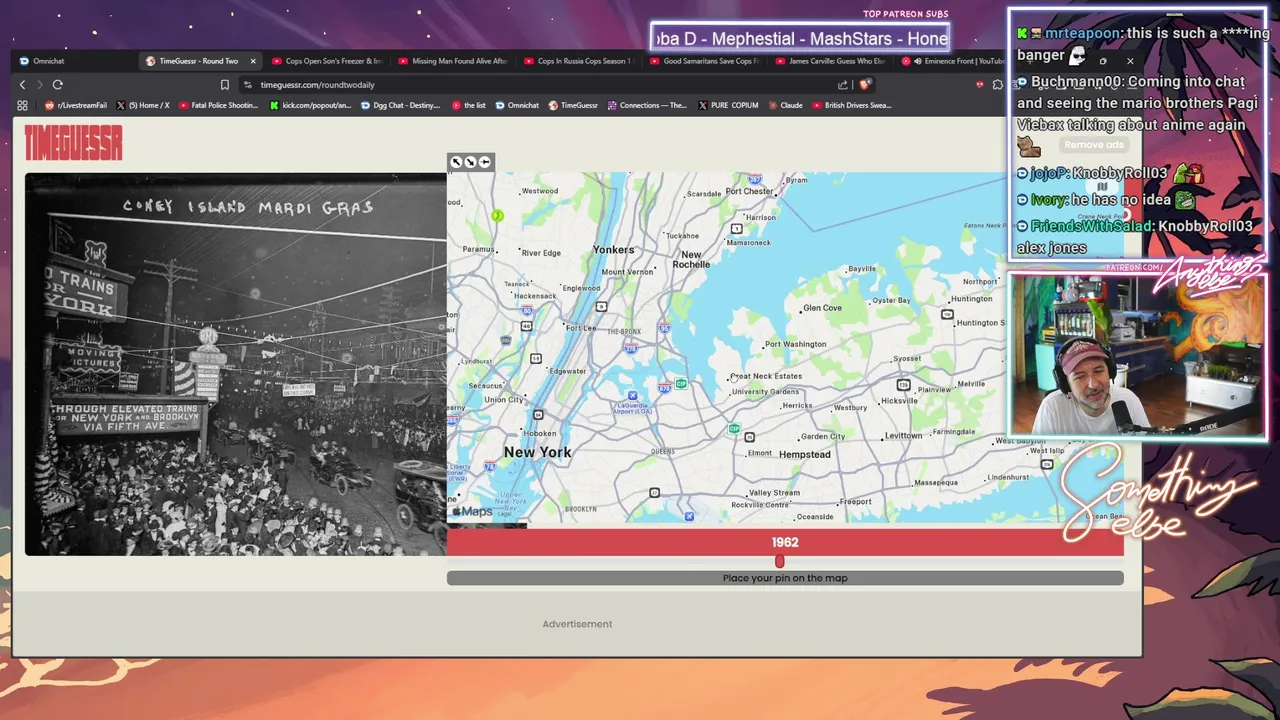Click the LaGuardia Airport icon on map
Image resolution: width=1280 pixels, height=720 pixels.
click(632, 396)
